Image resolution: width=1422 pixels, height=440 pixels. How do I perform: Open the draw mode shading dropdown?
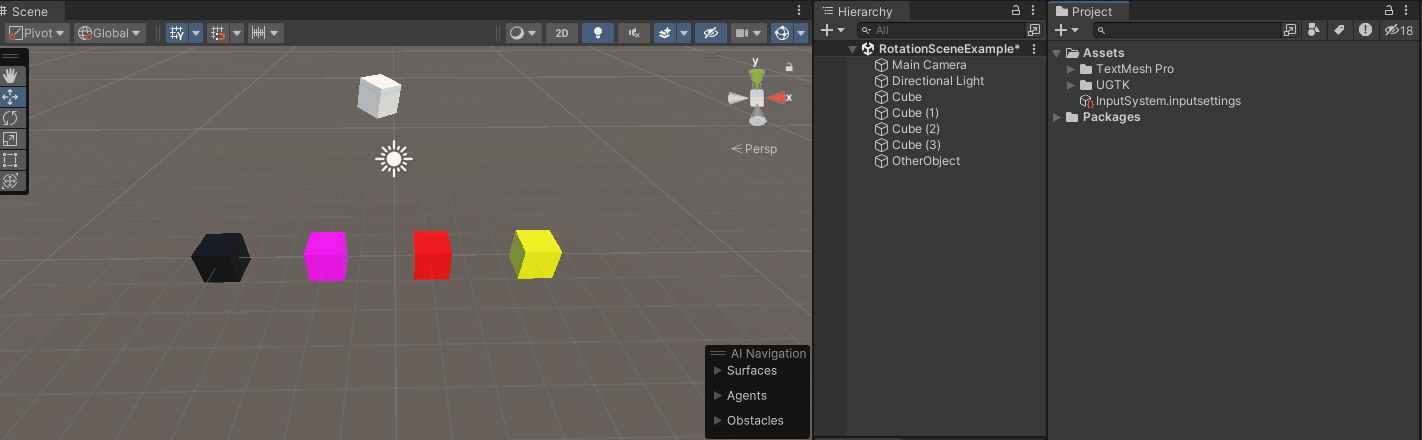tap(523, 33)
